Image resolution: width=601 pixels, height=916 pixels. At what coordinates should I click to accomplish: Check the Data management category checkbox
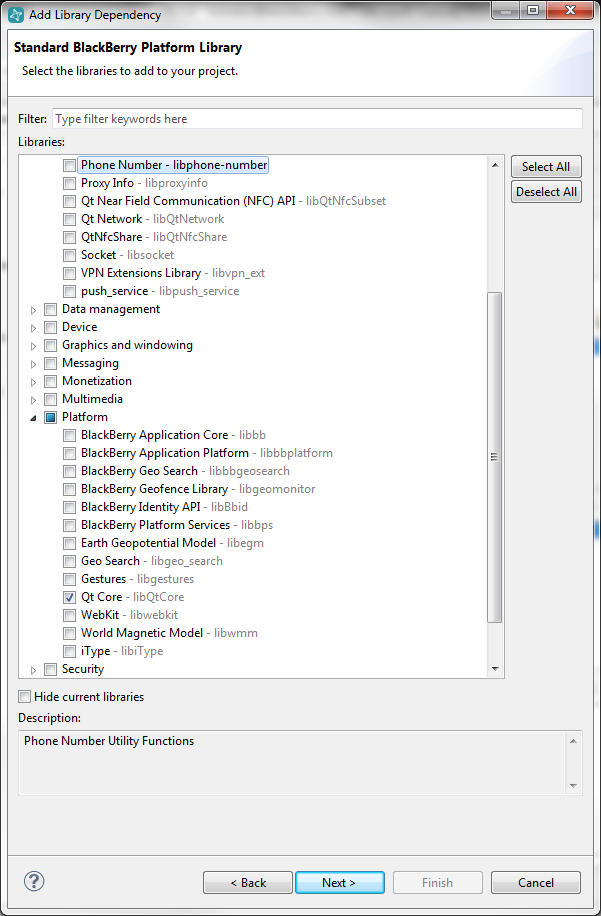[51, 310]
